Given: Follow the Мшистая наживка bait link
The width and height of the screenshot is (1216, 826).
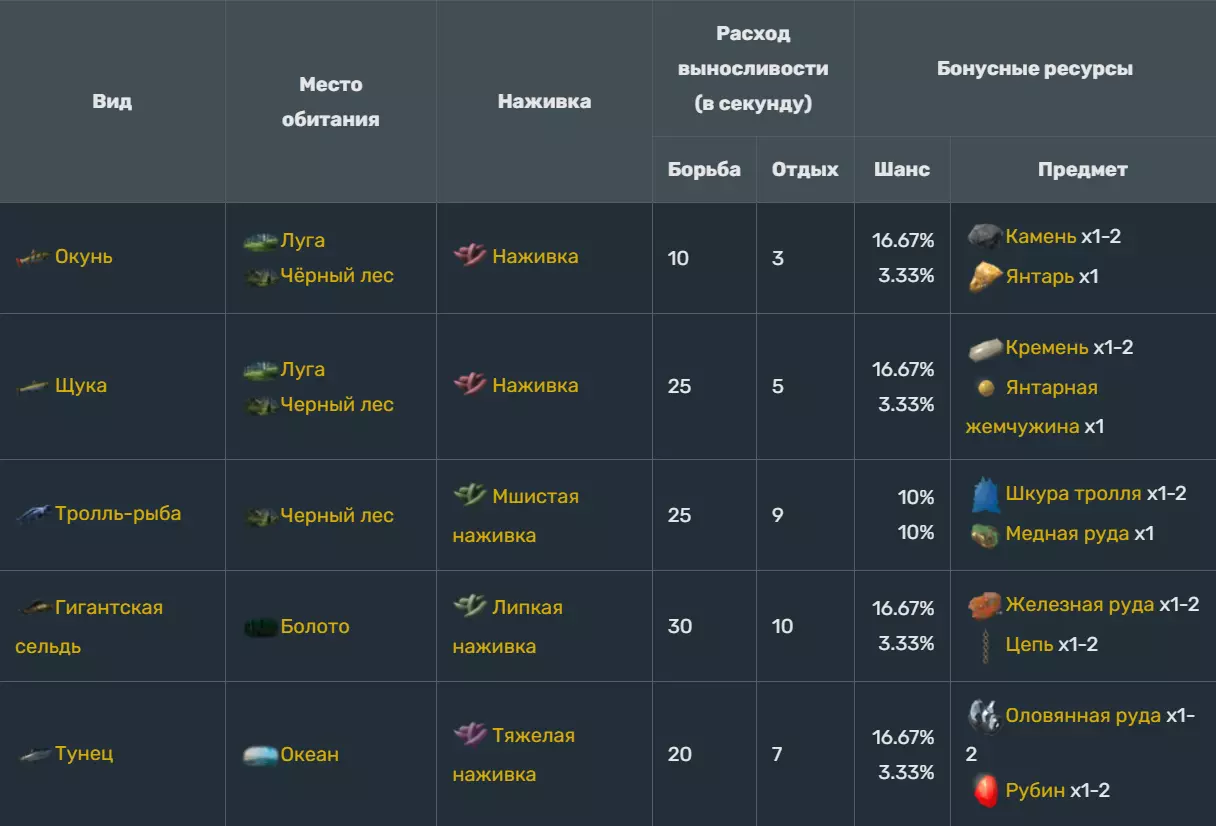Looking at the screenshot, I should pos(535,497).
